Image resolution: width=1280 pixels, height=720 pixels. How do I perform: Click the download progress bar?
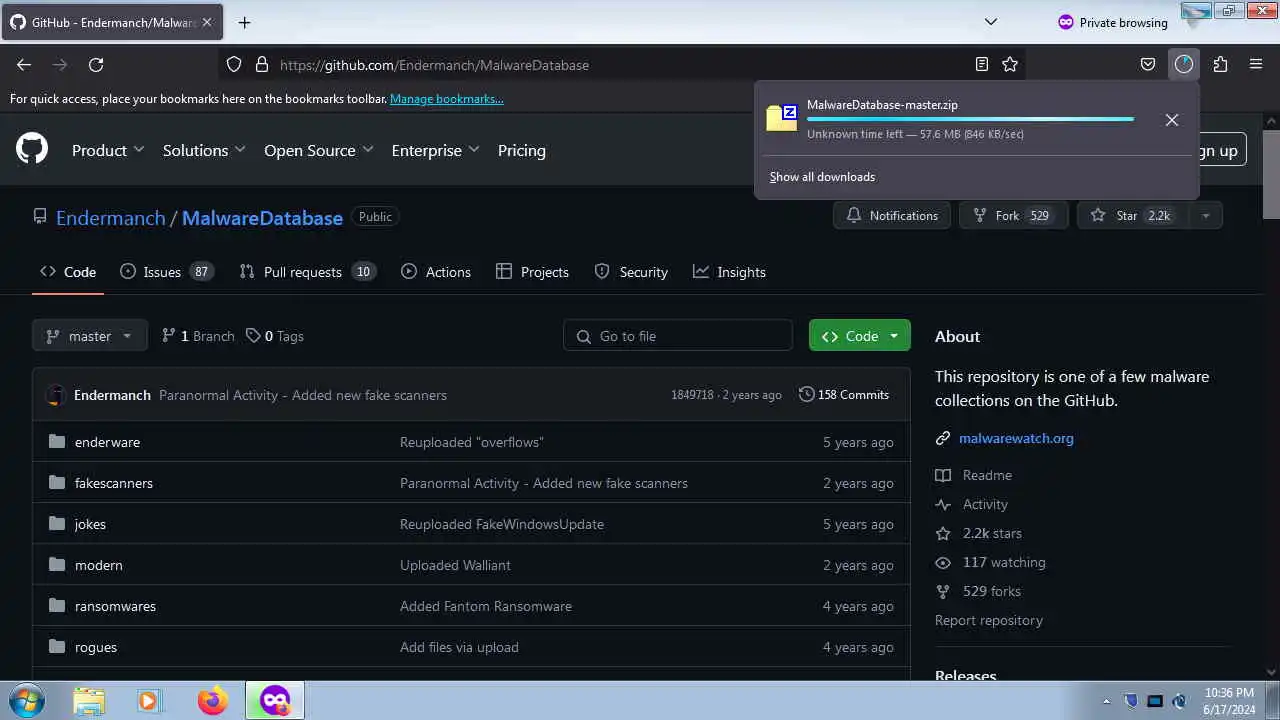pyautogui.click(x=970, y=119)
